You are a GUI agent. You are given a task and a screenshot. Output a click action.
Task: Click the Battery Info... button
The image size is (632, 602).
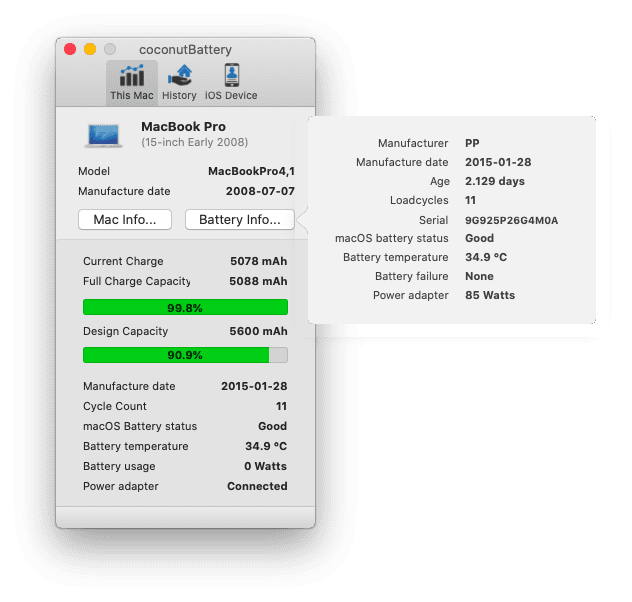[240, 220]
